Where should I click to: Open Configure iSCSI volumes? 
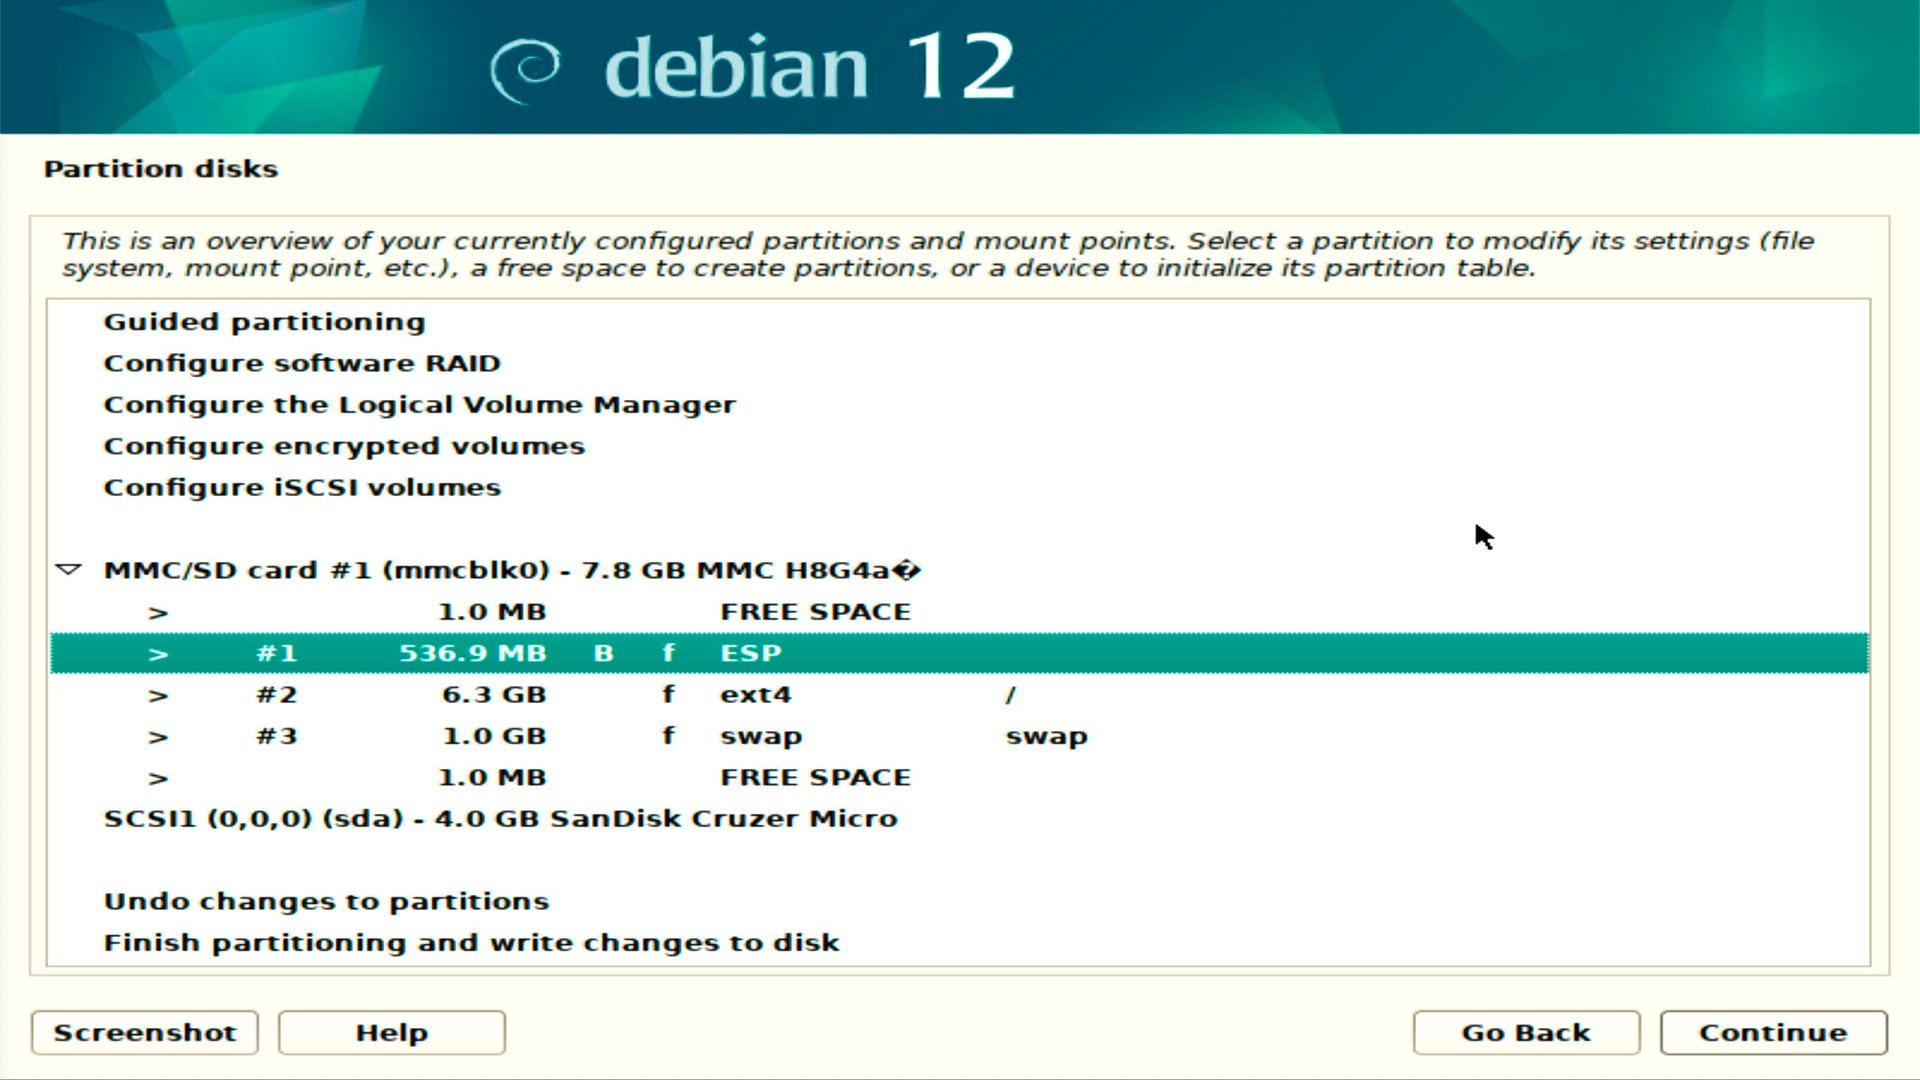point(302,487)
